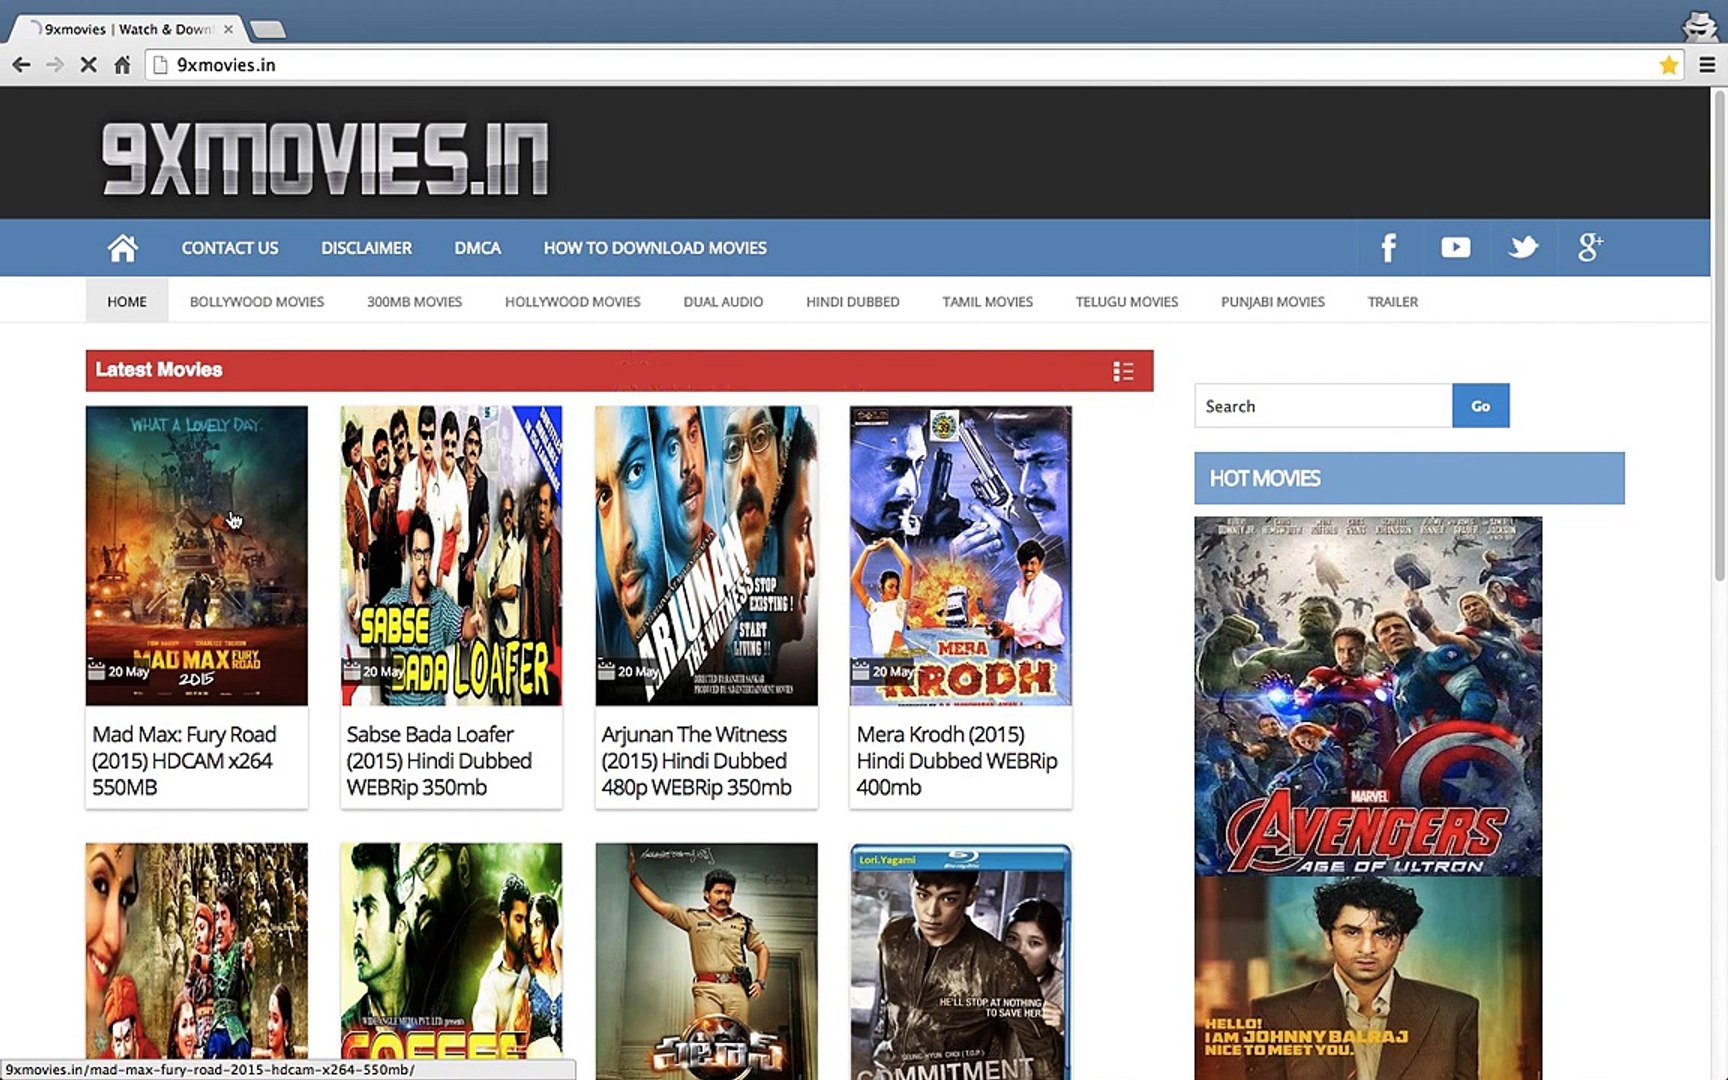The image size is (1728, 1080).
Task: Open the YouTube social icon
Action: point(1455,248)
